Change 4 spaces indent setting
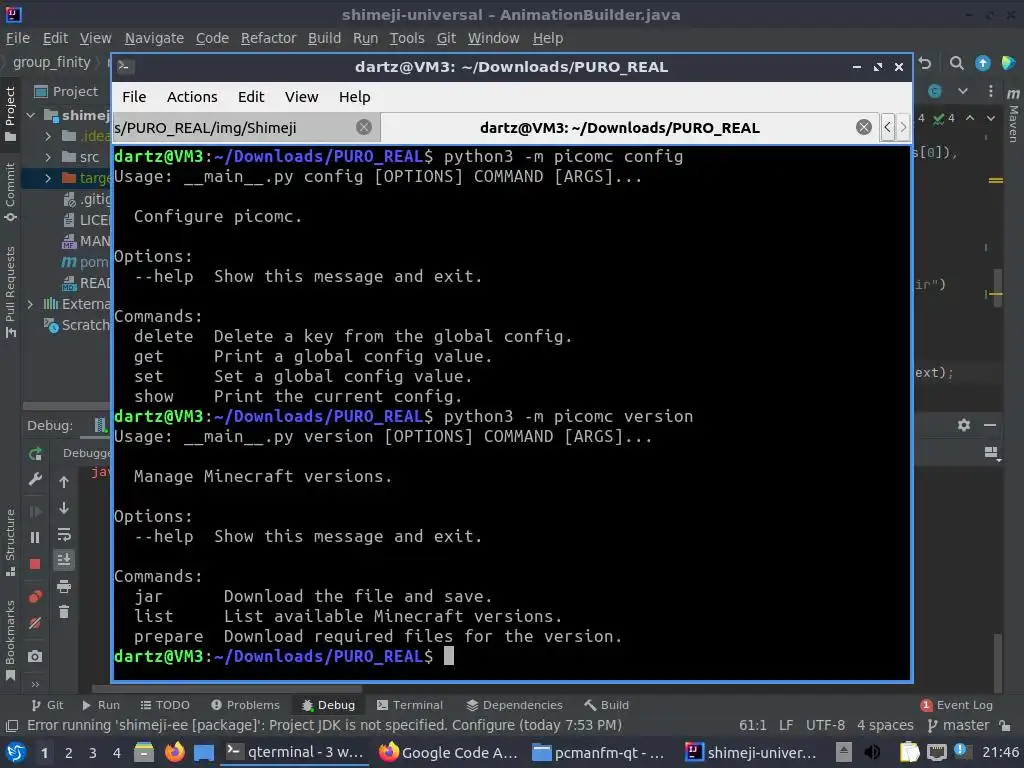 (885, 726)
